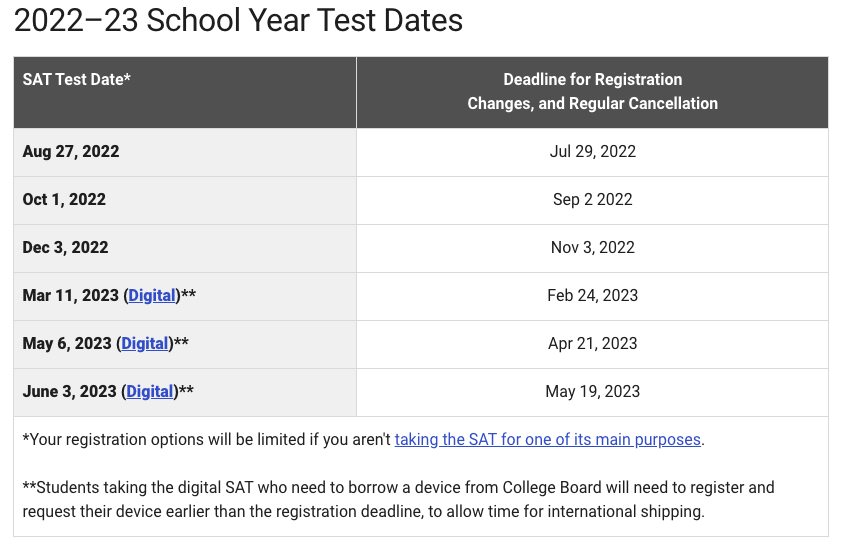
Task: Click the "May 6, 2023" date text
Action: 67,344
